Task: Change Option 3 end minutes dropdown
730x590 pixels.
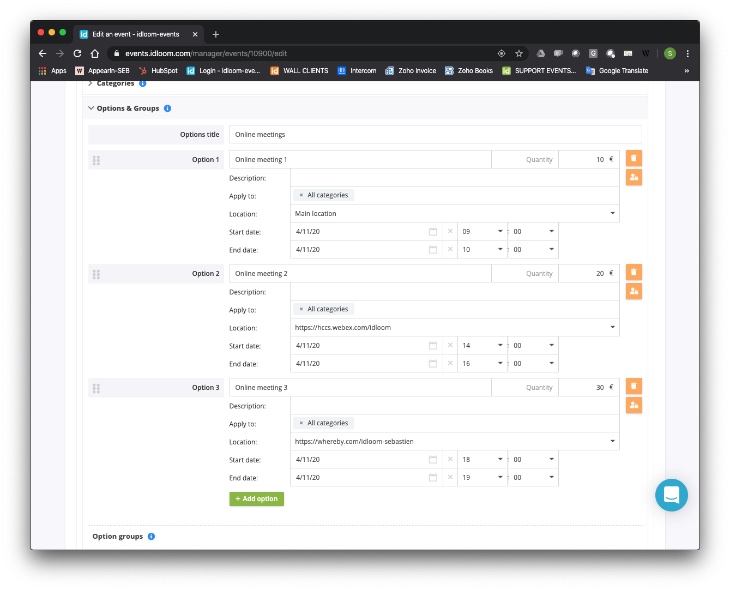Action: (534, 478)
